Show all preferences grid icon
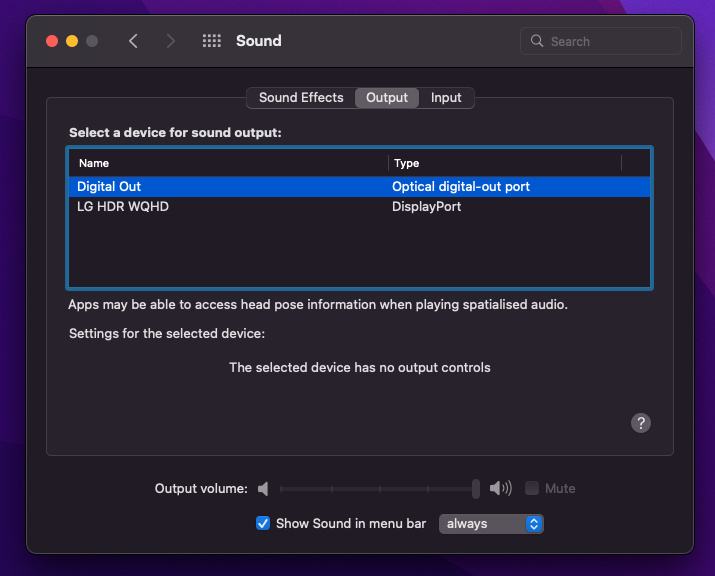 coord(211,41)
